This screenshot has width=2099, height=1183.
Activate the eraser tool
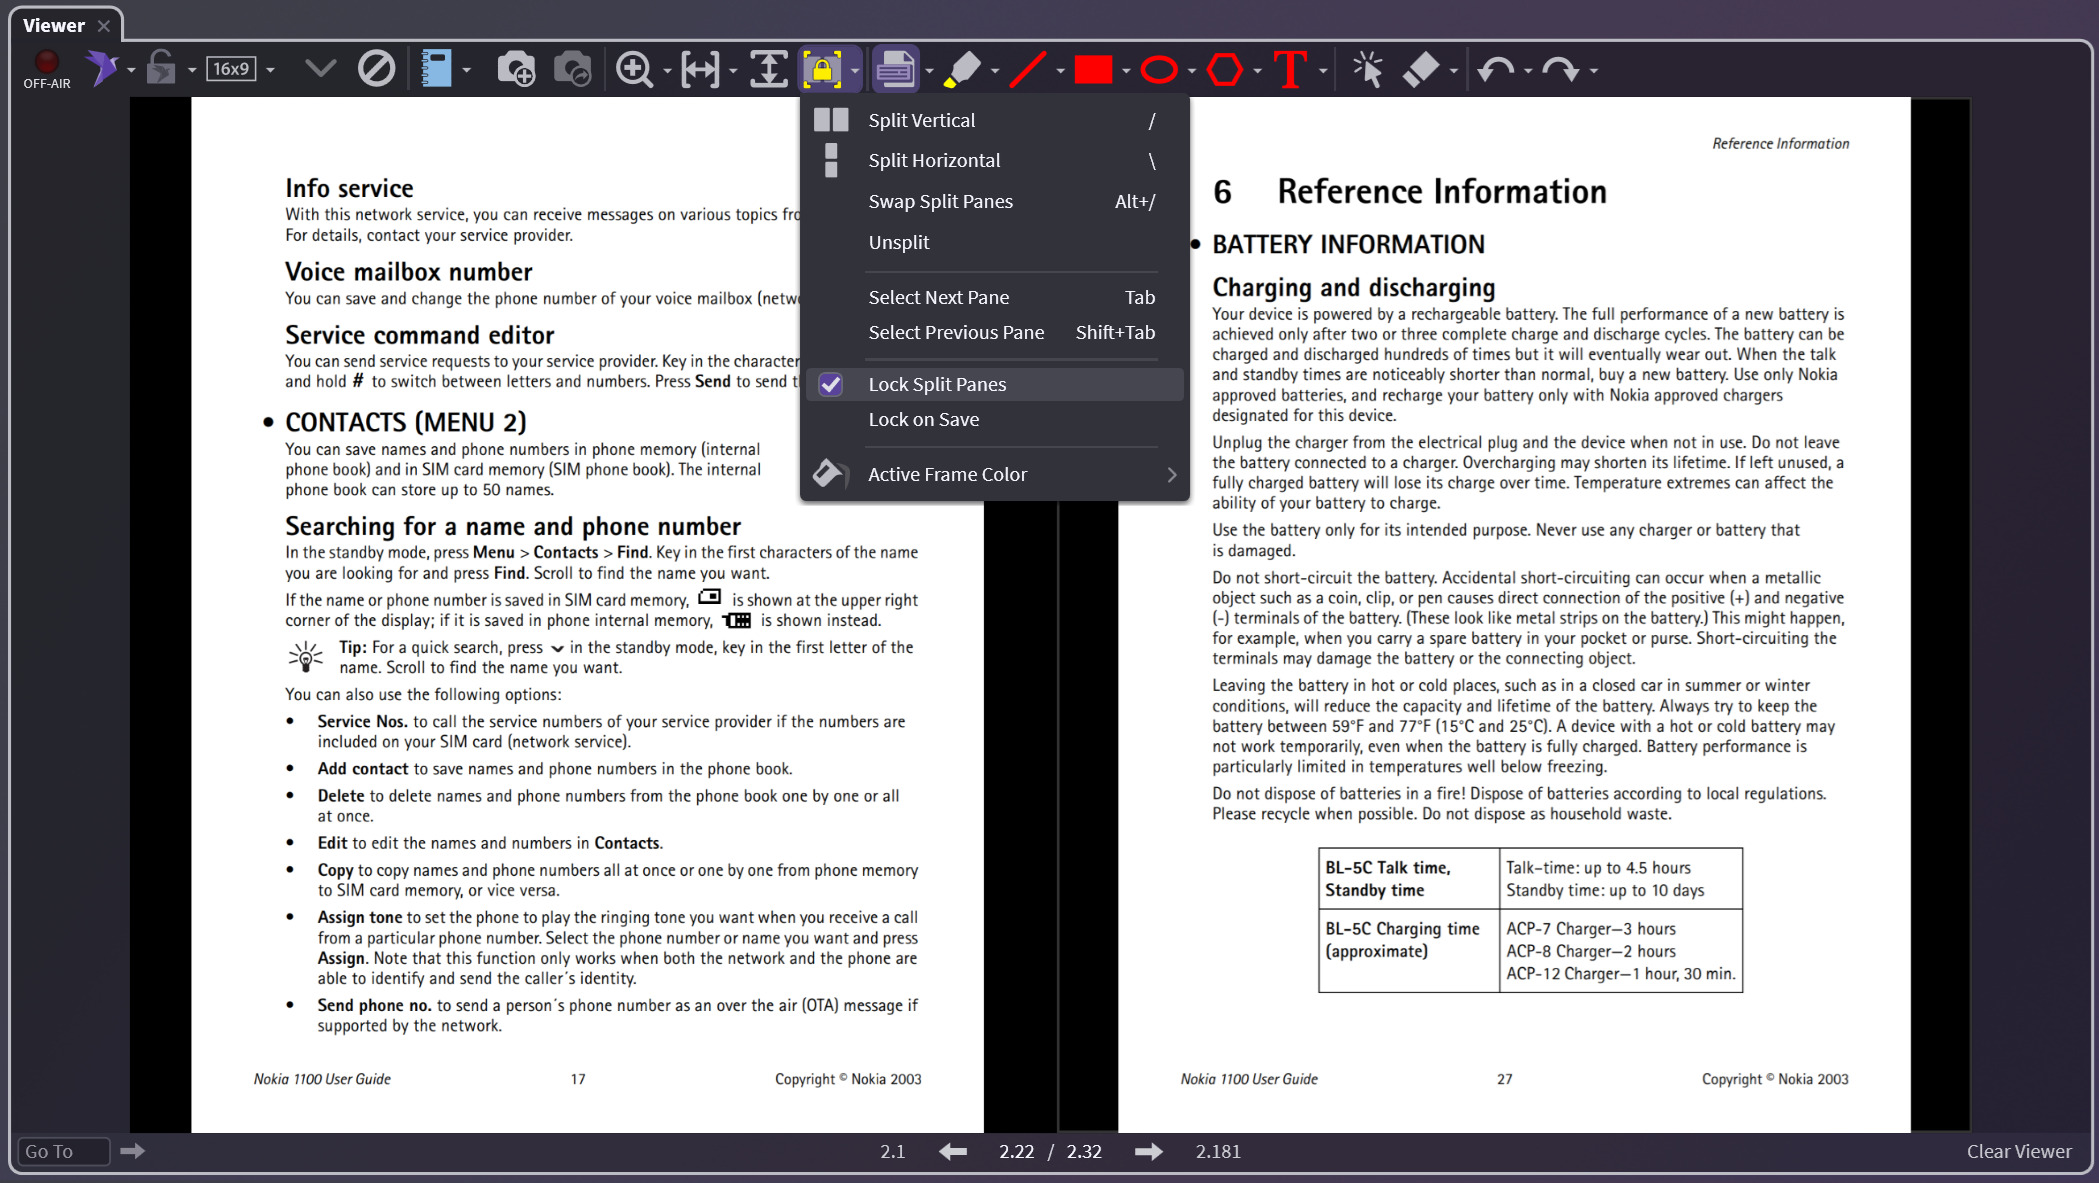click(x=1420, y=69)
